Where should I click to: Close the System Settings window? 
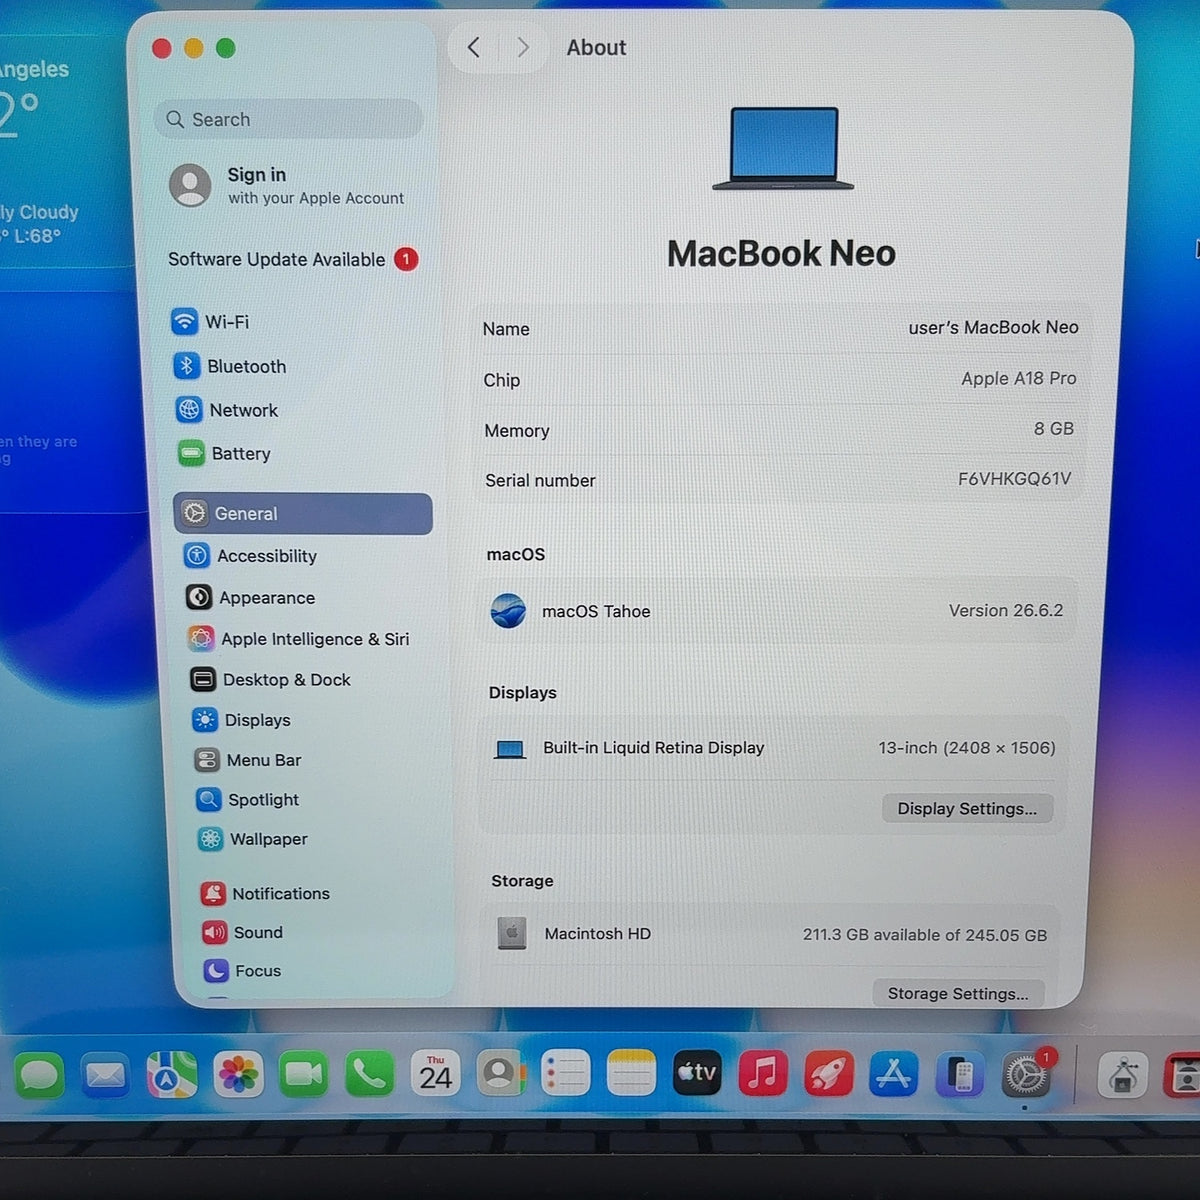pyautogui.click(x=161, y=48)
